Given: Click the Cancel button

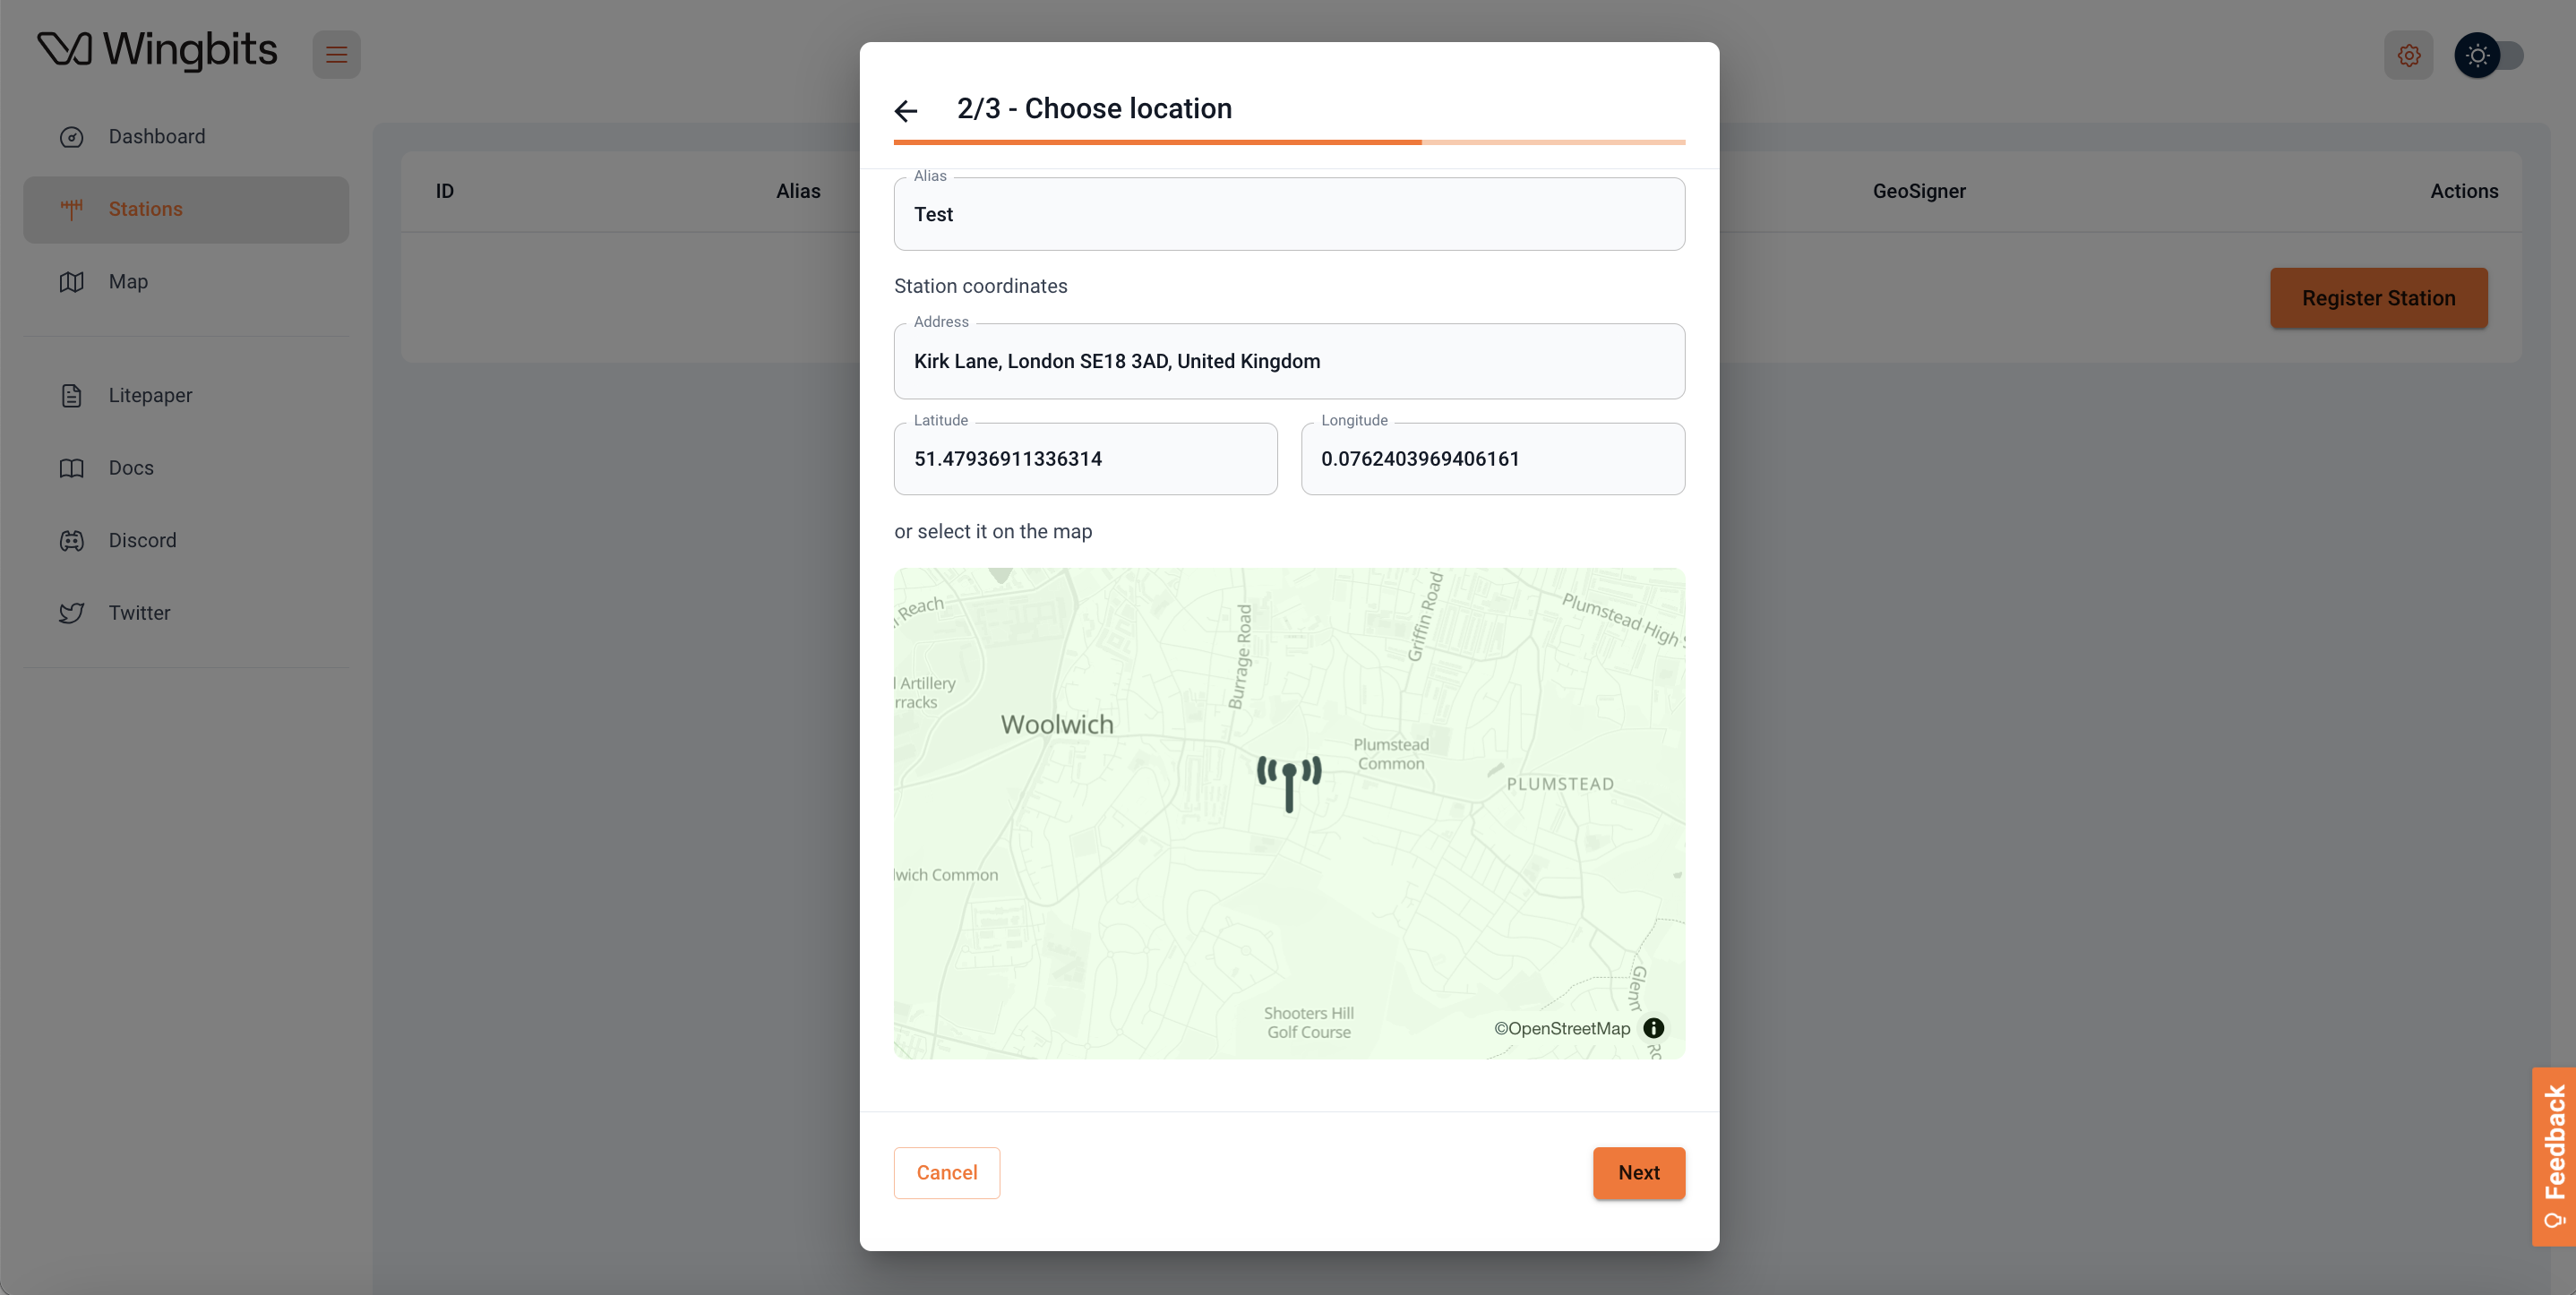Looking at the screenshot, I should (946, 1172).
